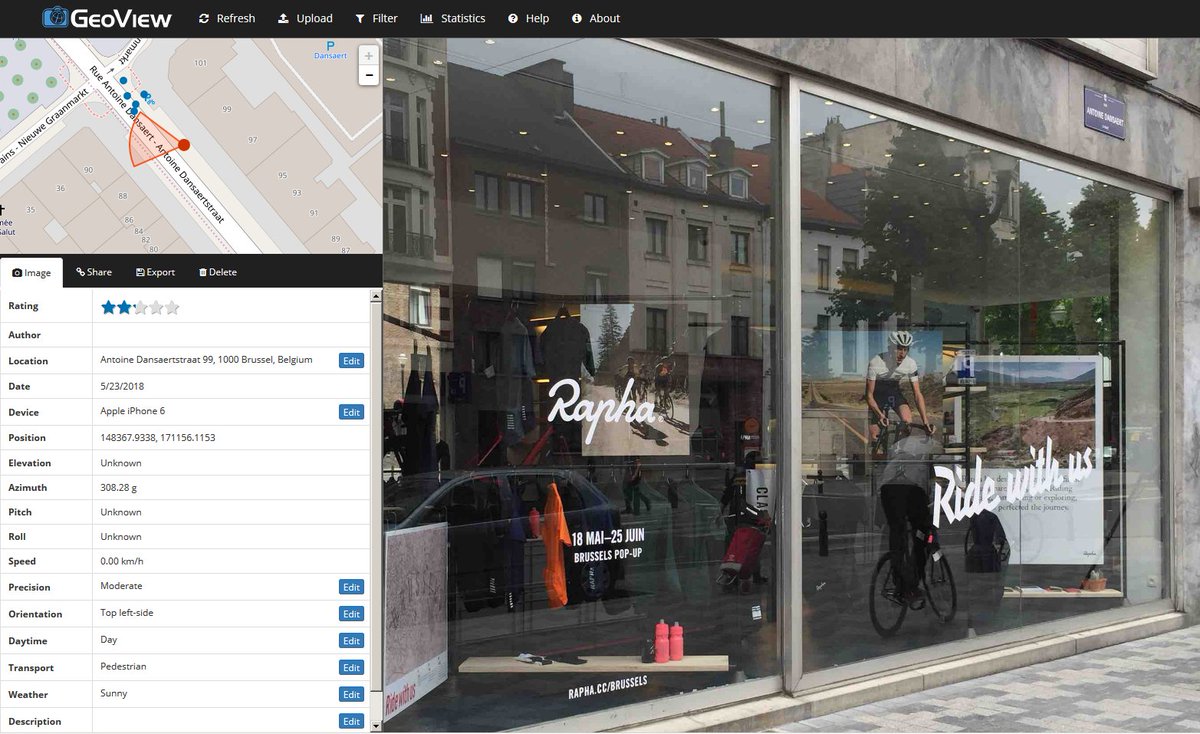1200x734 pixels.
Task: Edit the Daytime value
Action: click(351, 641)
